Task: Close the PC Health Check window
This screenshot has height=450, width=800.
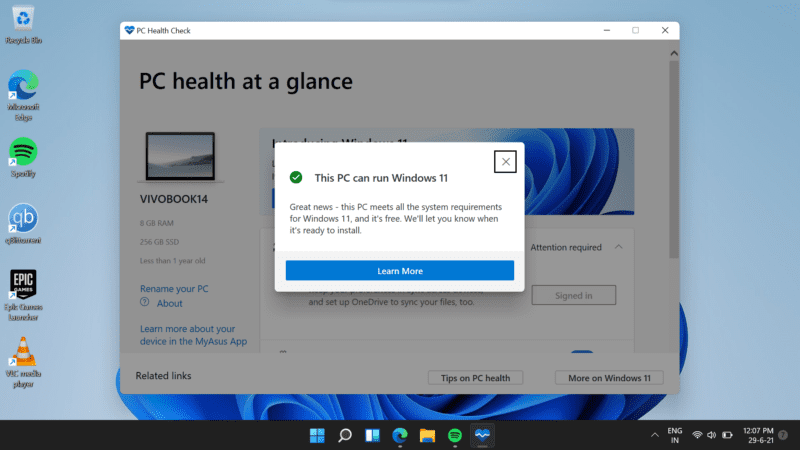Action: coord(665,31)
